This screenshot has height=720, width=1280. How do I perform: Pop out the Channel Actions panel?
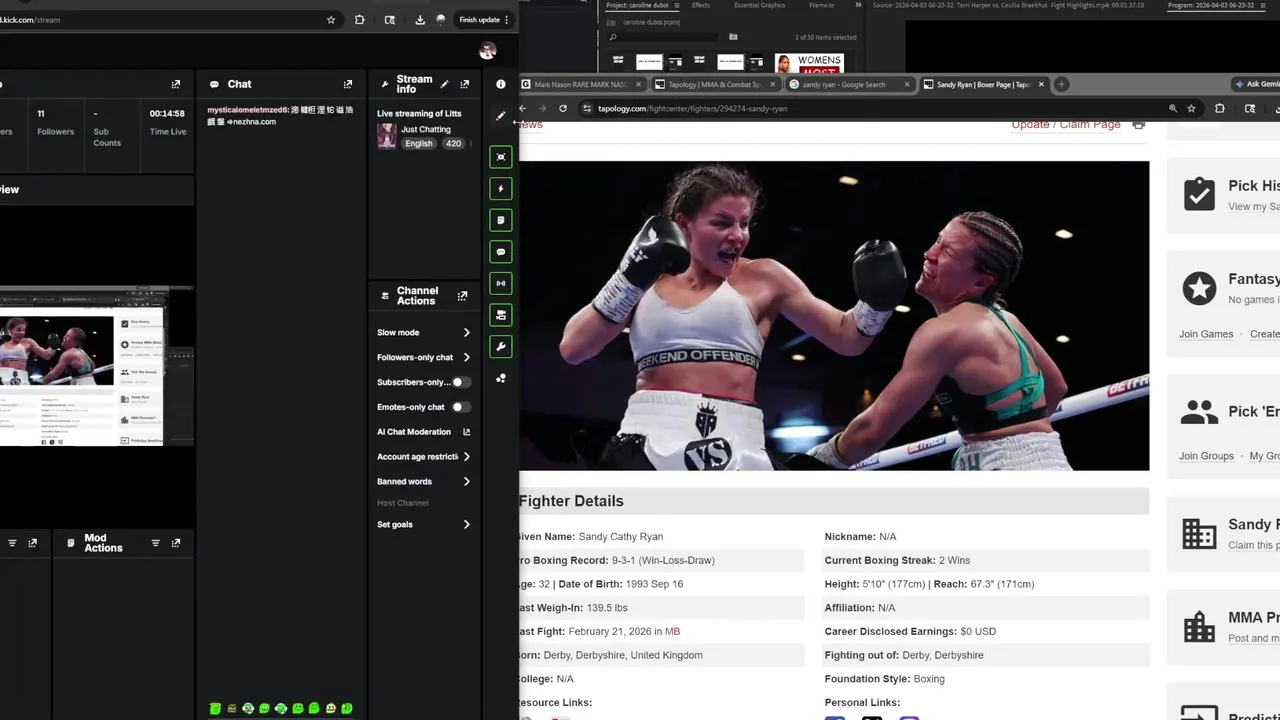pyautogui.click(x=462, y=296)
